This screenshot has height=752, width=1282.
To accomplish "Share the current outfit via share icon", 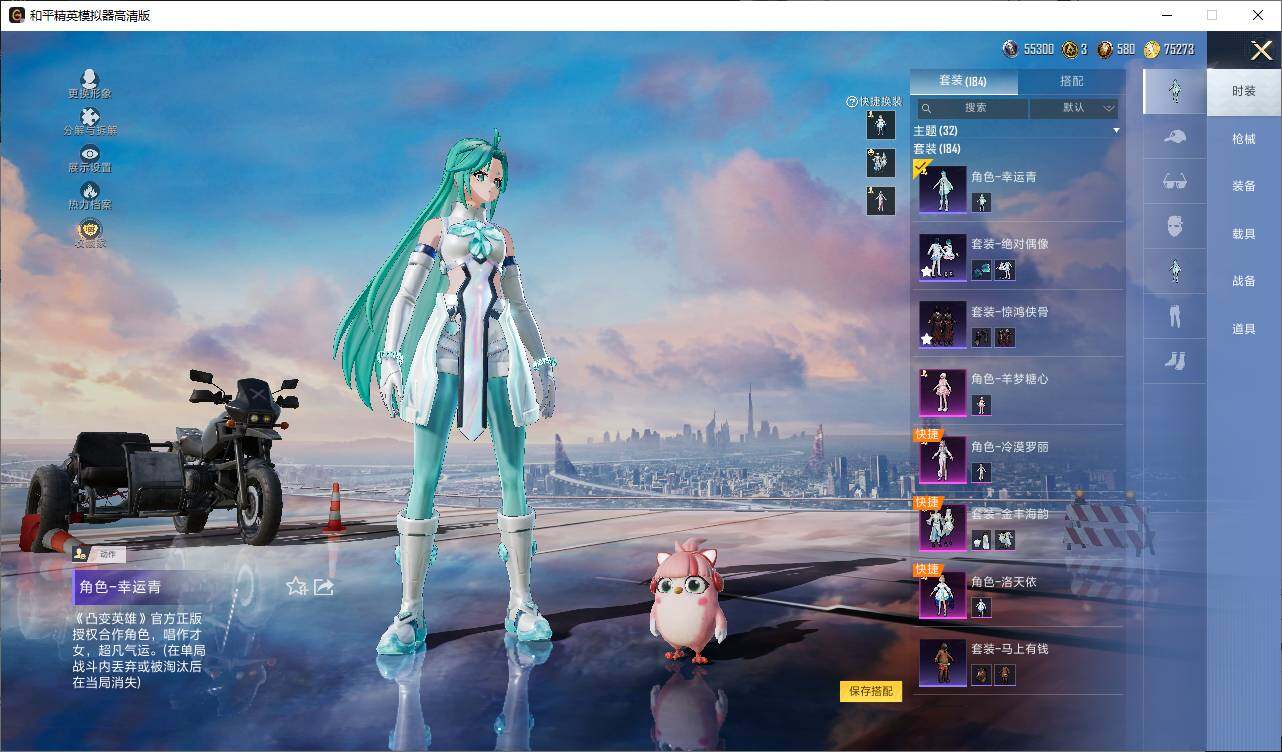I will coord(323,586).
